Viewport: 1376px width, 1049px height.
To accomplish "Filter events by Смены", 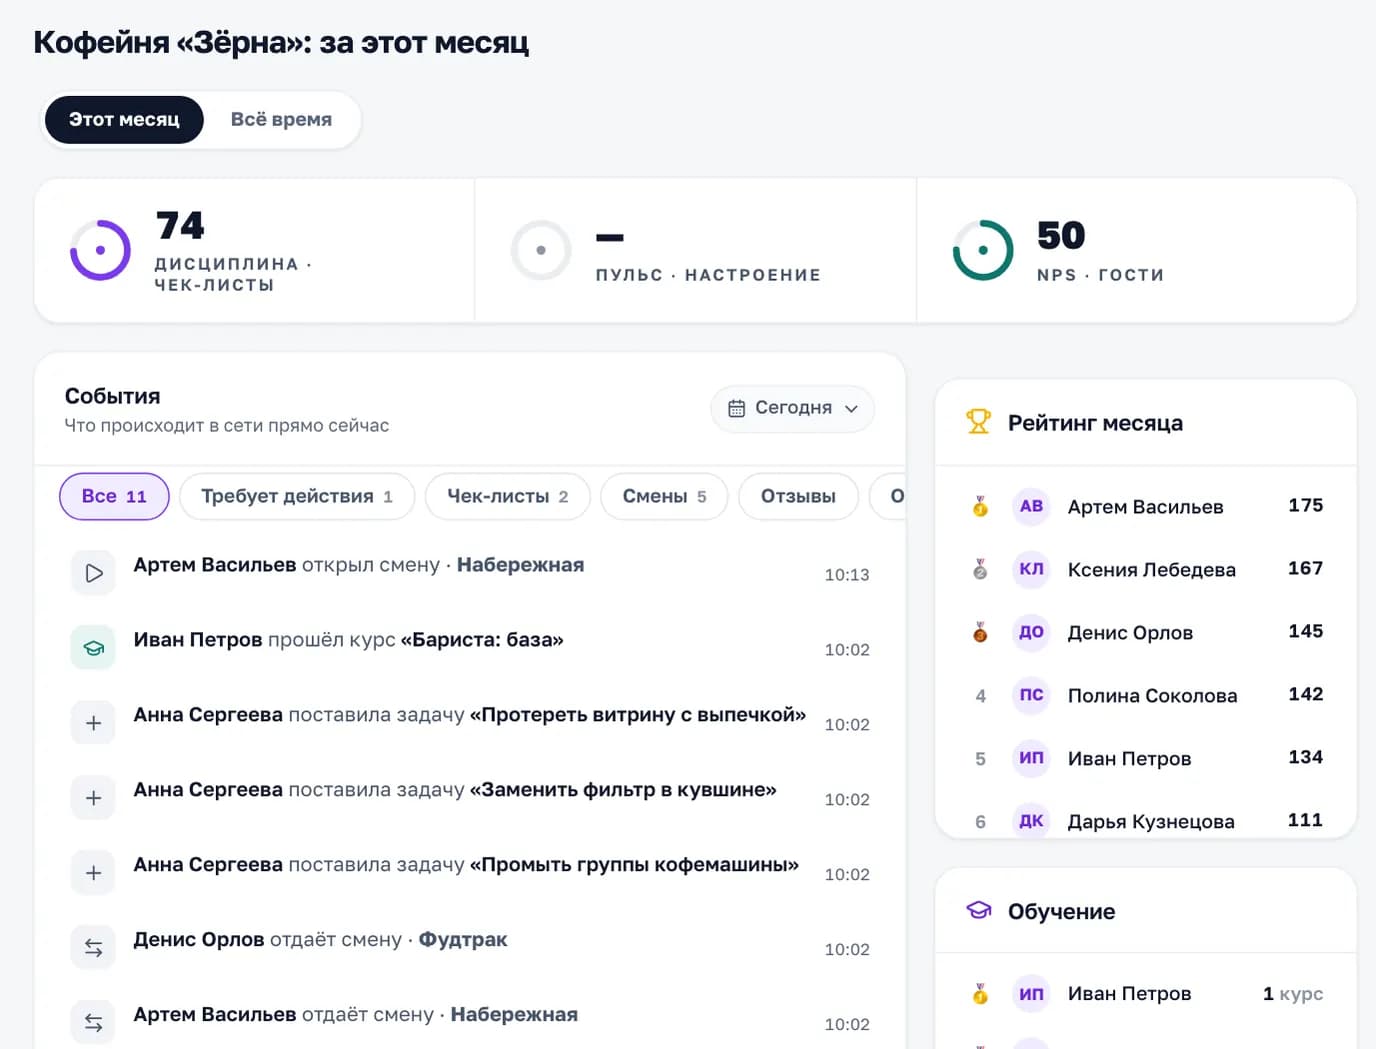I will pyautogui.click(x=664, y=496).
